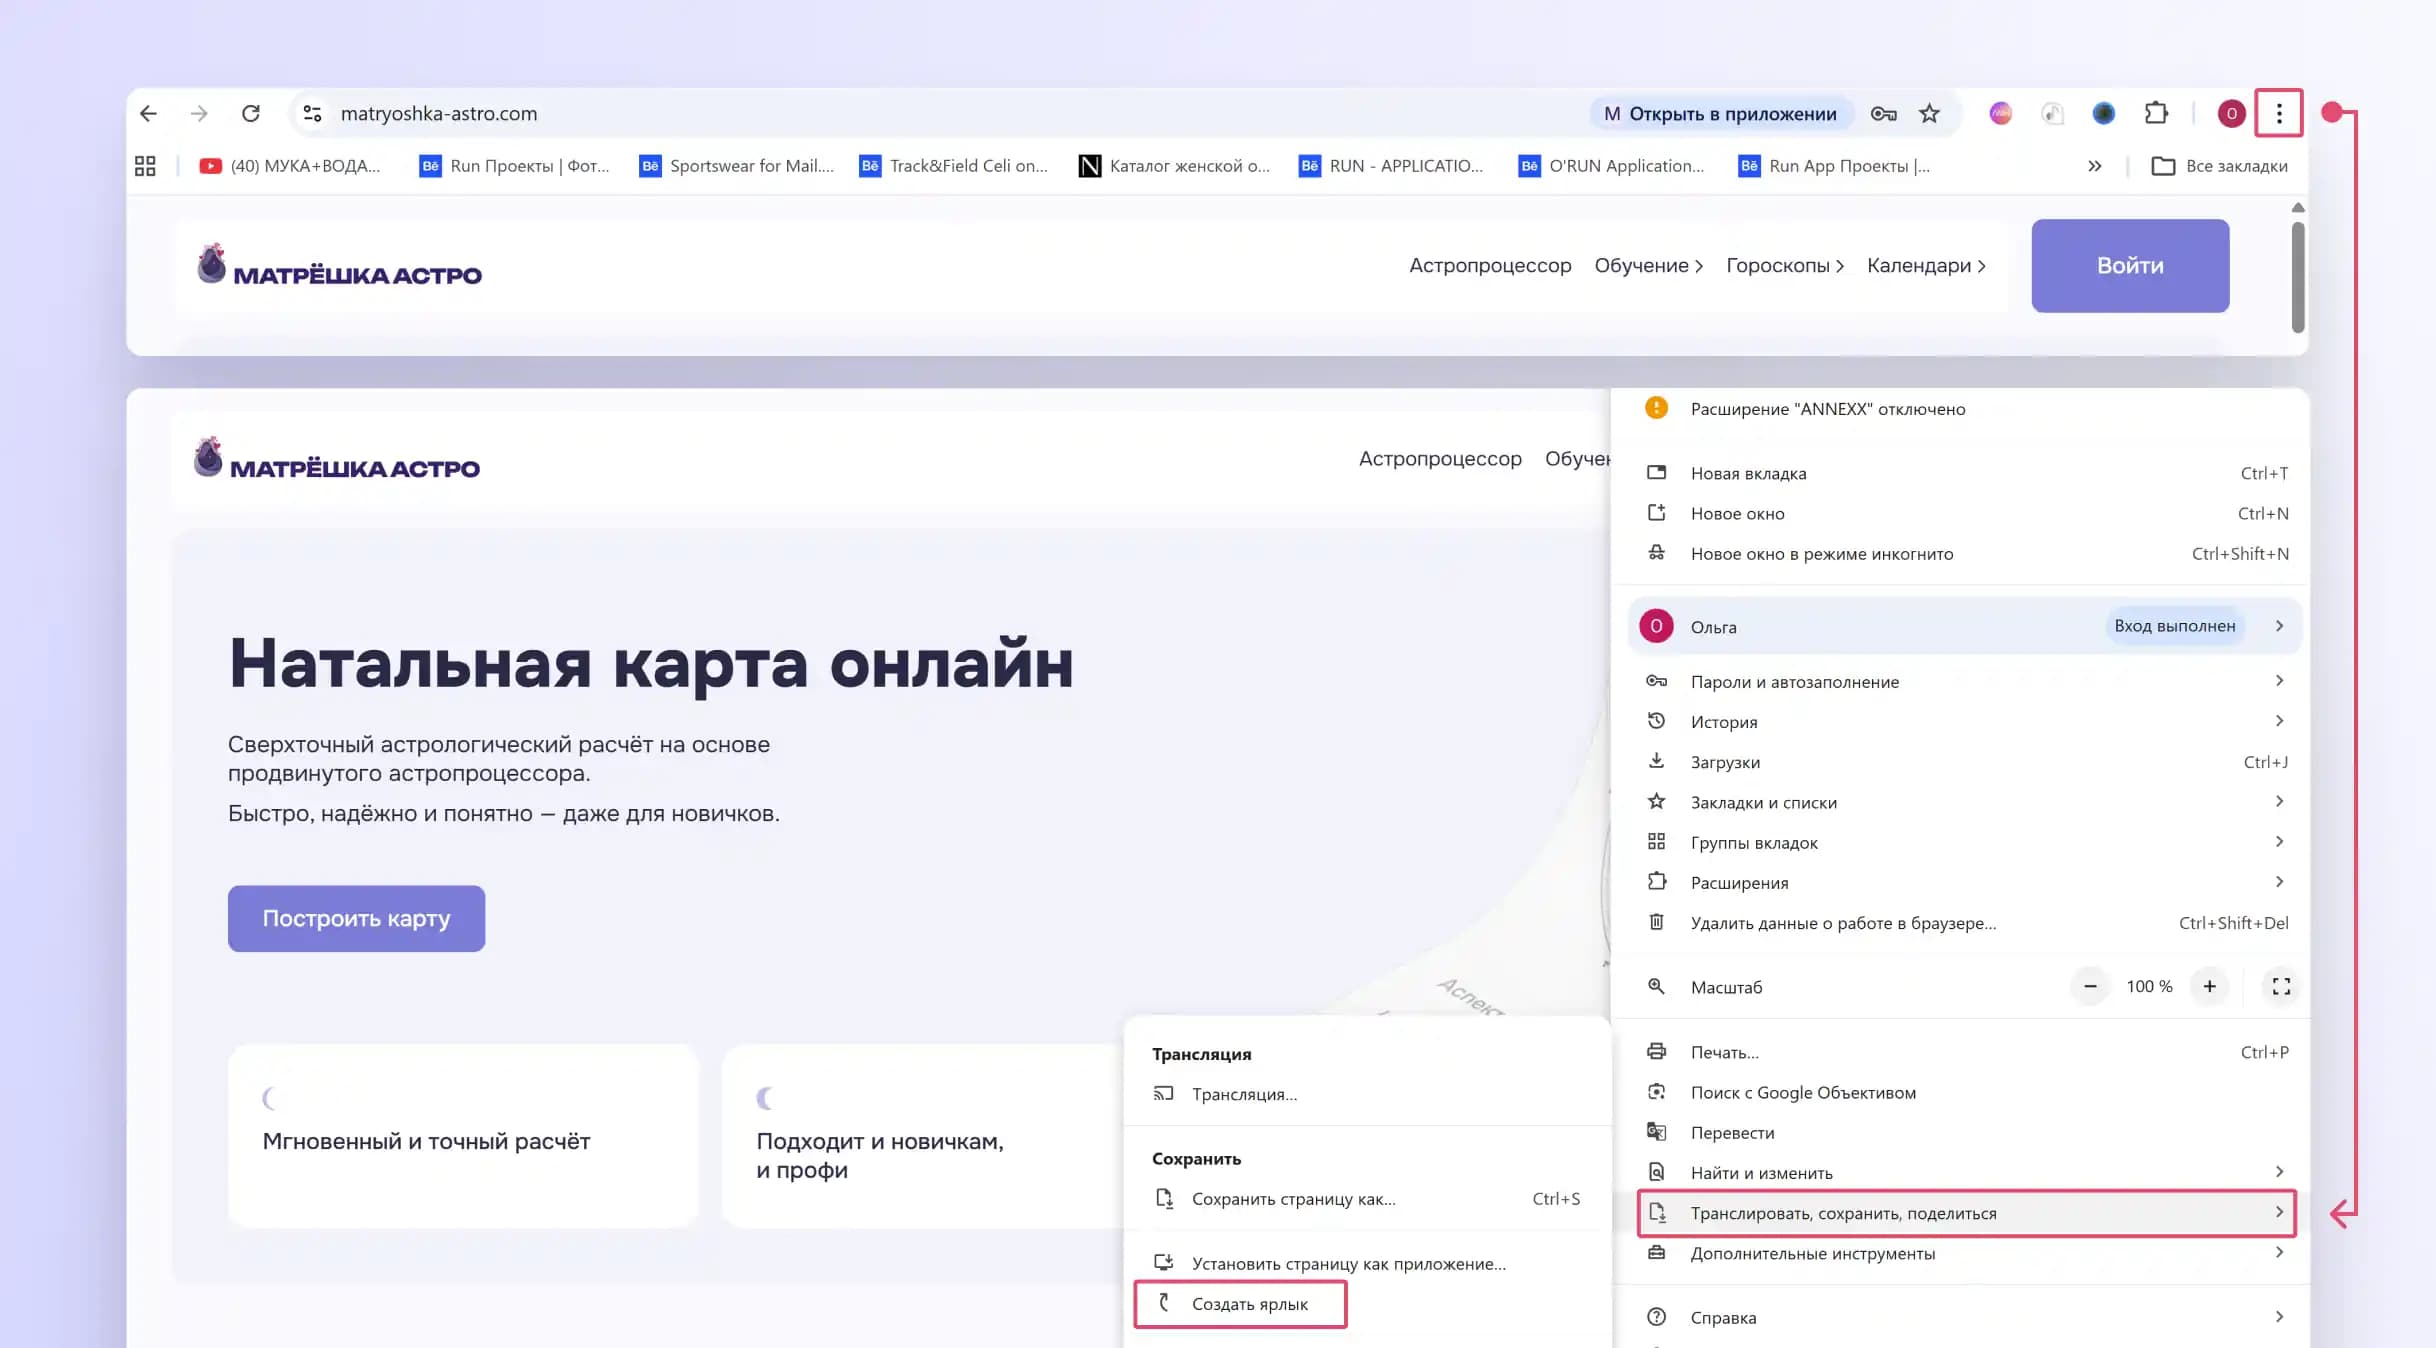Open hidden bookmarks with the chevron
The height and width of the screenshot is (1348, 2436).
click(2095, 166)
